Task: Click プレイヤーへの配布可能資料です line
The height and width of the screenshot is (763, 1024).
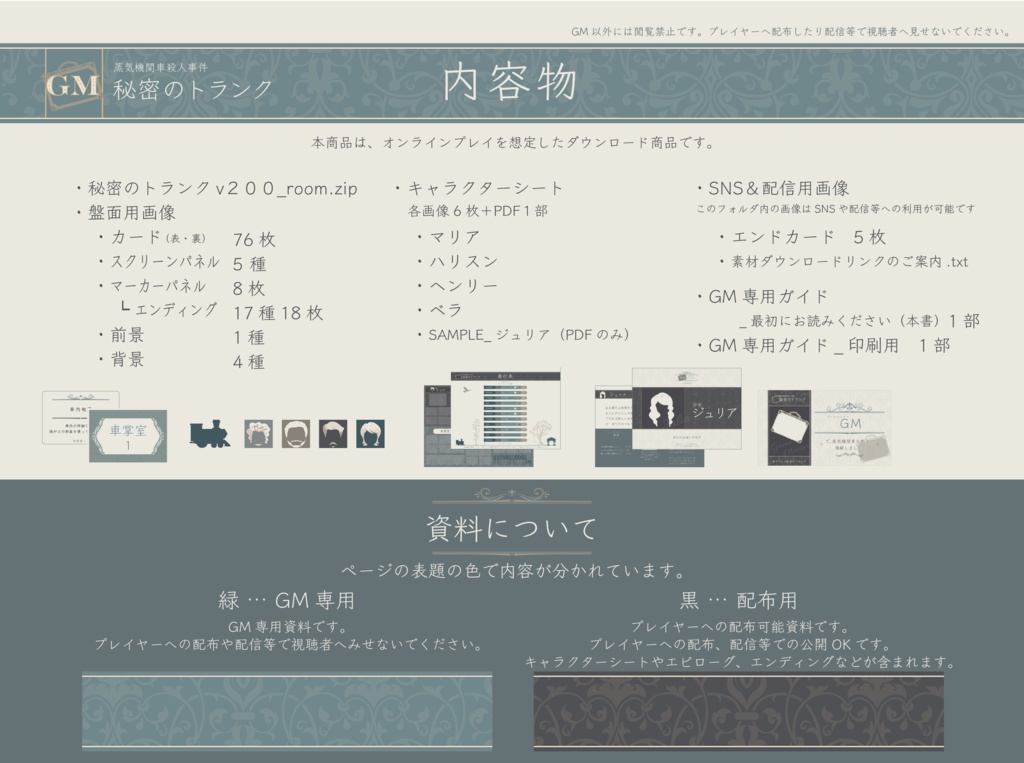Action: [739, 626]
